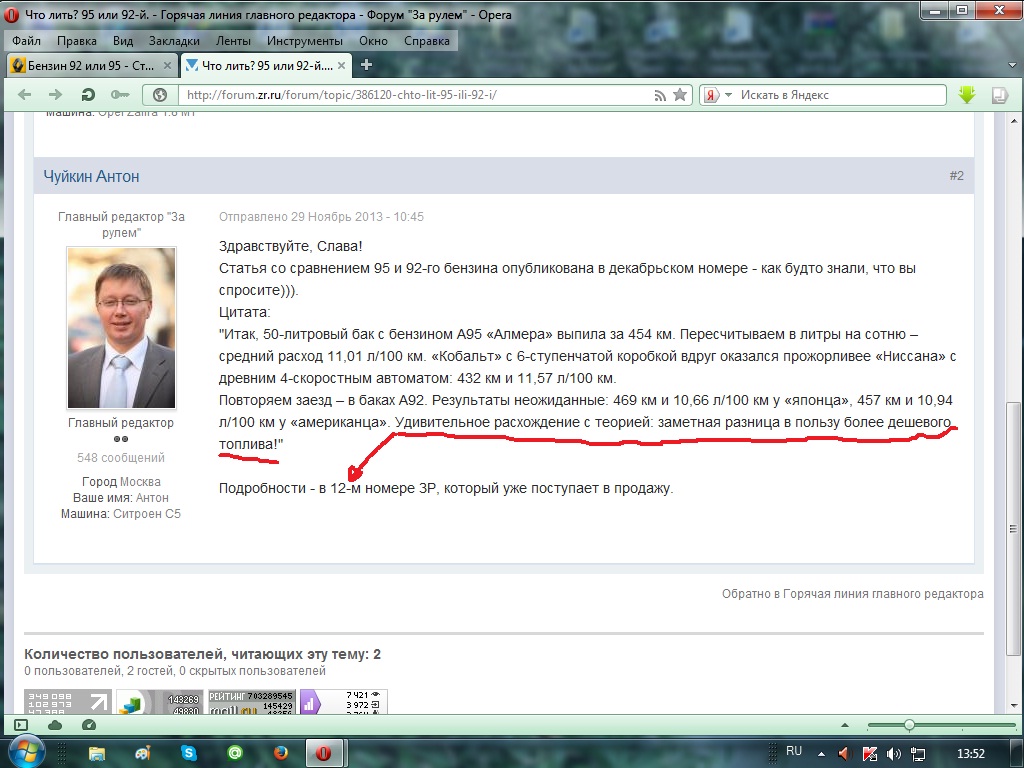The width and height of the screenshot is (1024, 768).
Task: Open the Ленты menu
Action: click(233, 40)
